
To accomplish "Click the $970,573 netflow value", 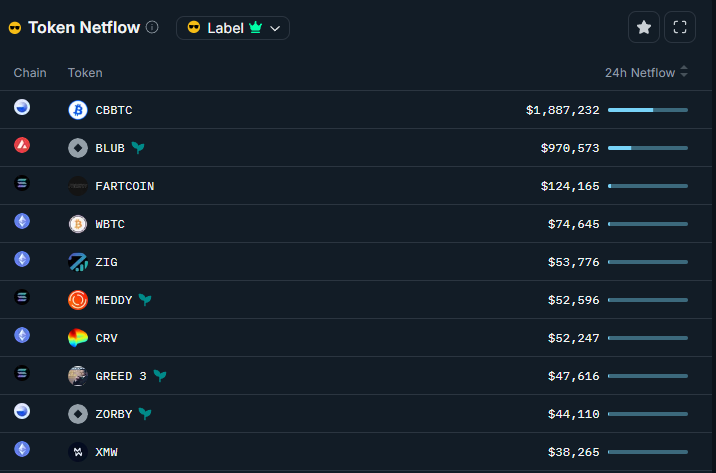I will point(570,148).
